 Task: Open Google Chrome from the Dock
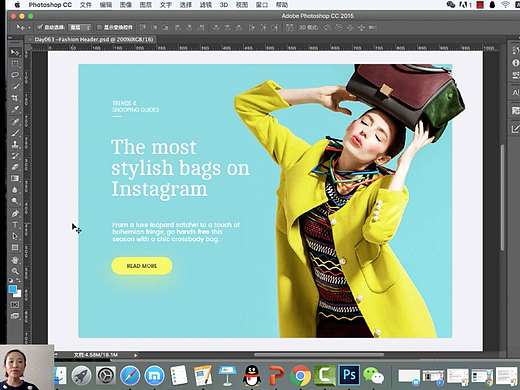[301, 375]
